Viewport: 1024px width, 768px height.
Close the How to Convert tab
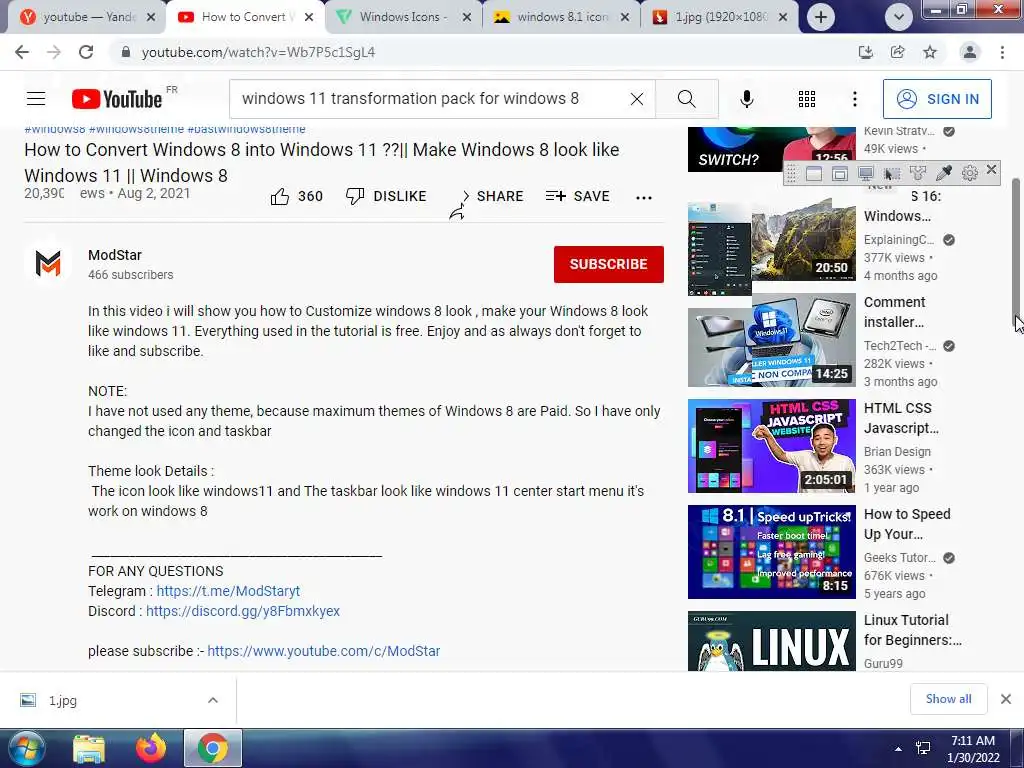tap(309, 17)
